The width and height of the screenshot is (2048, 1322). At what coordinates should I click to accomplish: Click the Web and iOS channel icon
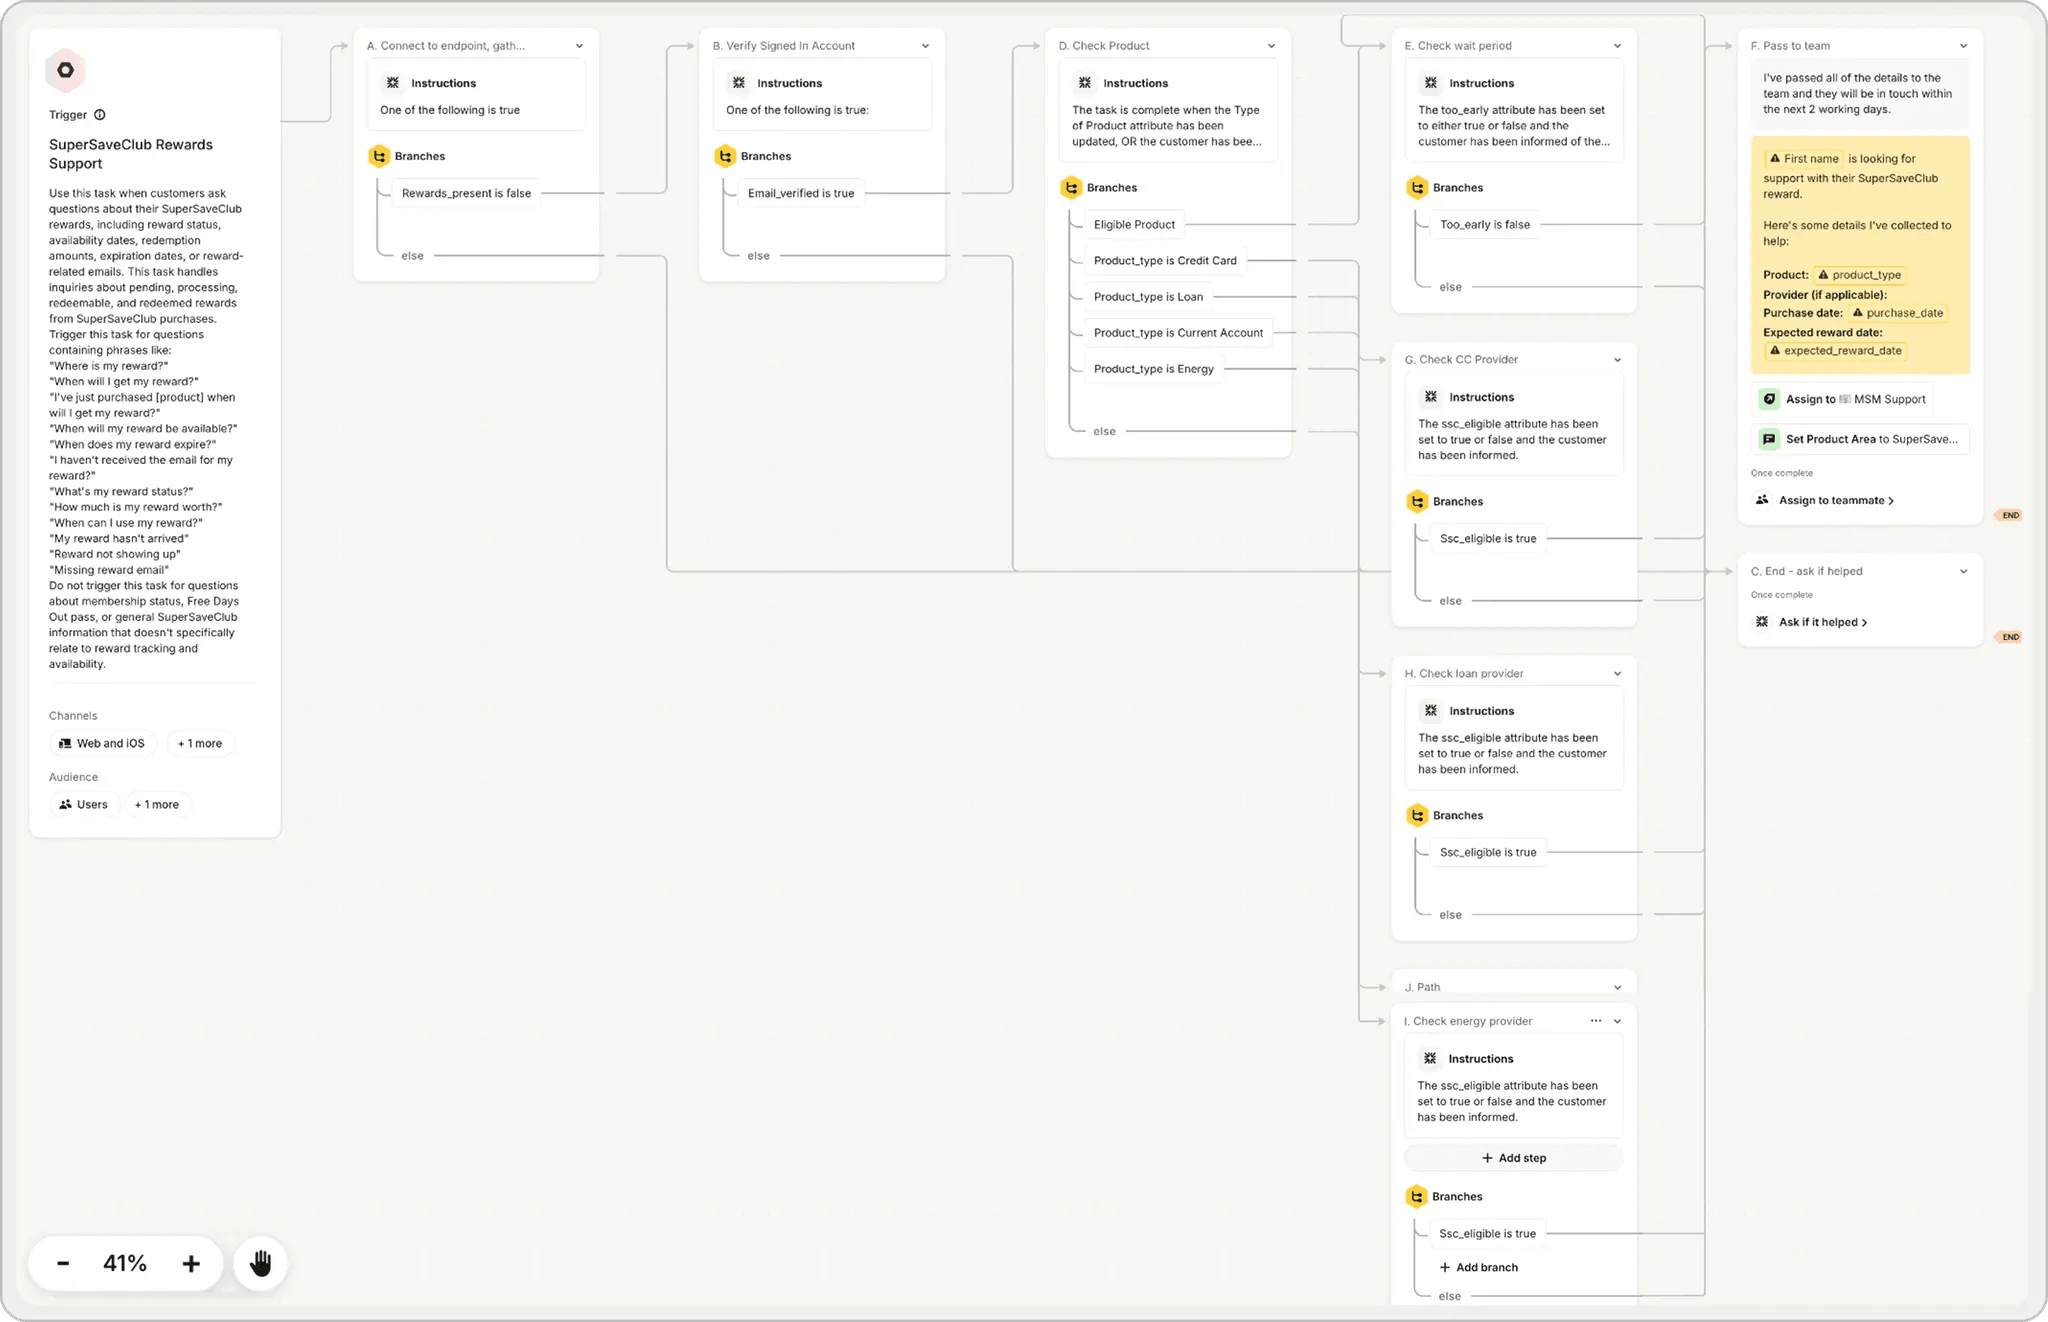coord(65,743)
